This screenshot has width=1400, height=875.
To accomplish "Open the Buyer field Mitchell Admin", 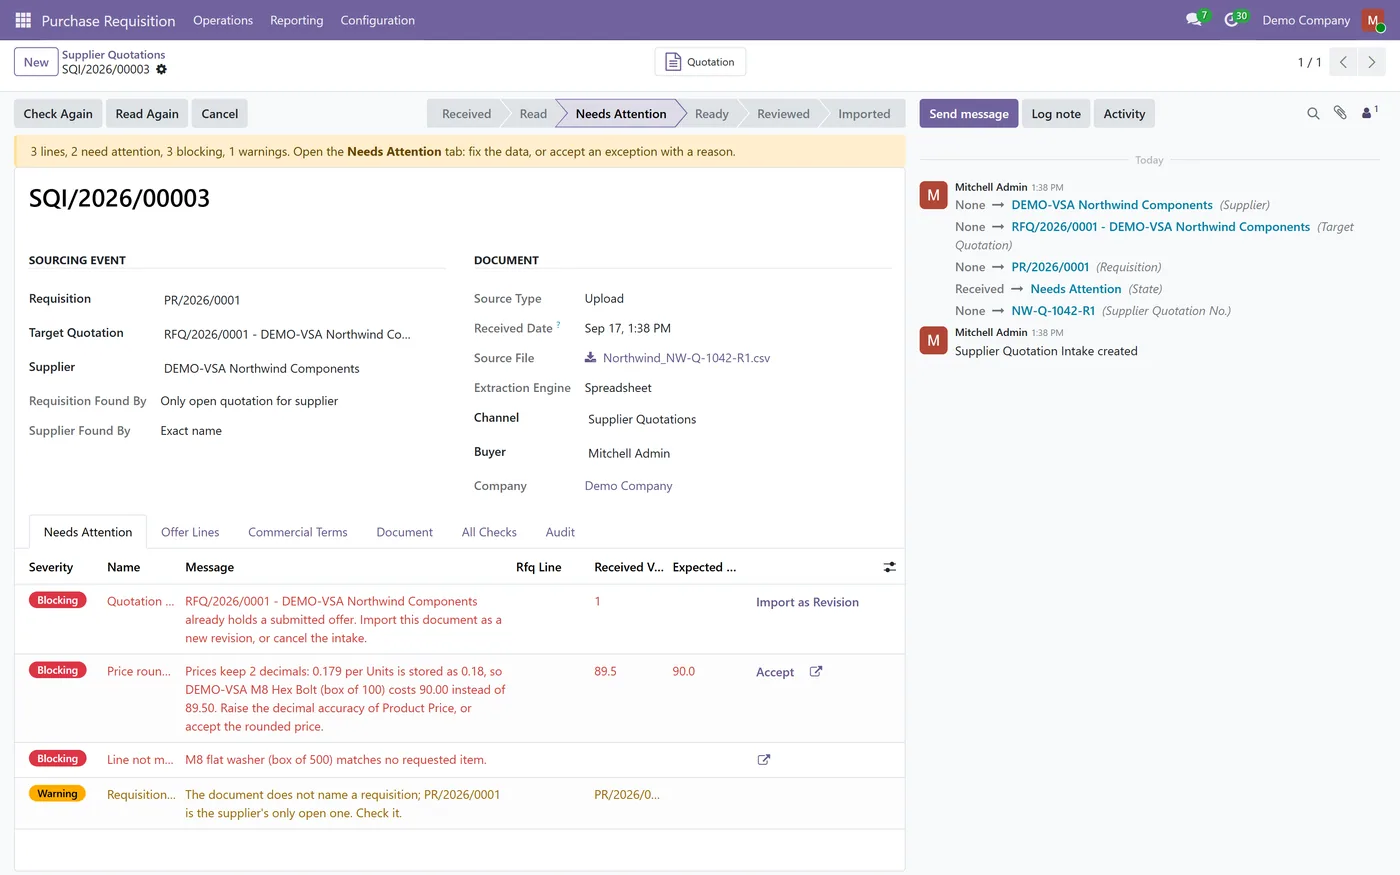I will 737,453.
